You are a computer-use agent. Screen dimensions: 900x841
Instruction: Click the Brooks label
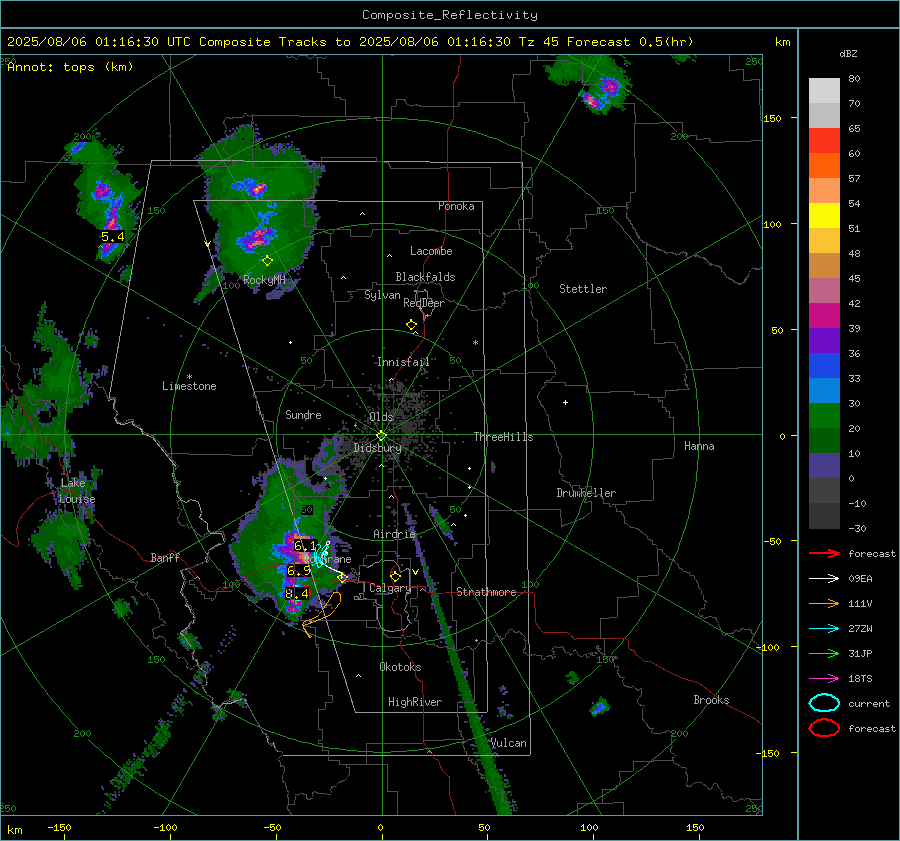pos(711,700)
